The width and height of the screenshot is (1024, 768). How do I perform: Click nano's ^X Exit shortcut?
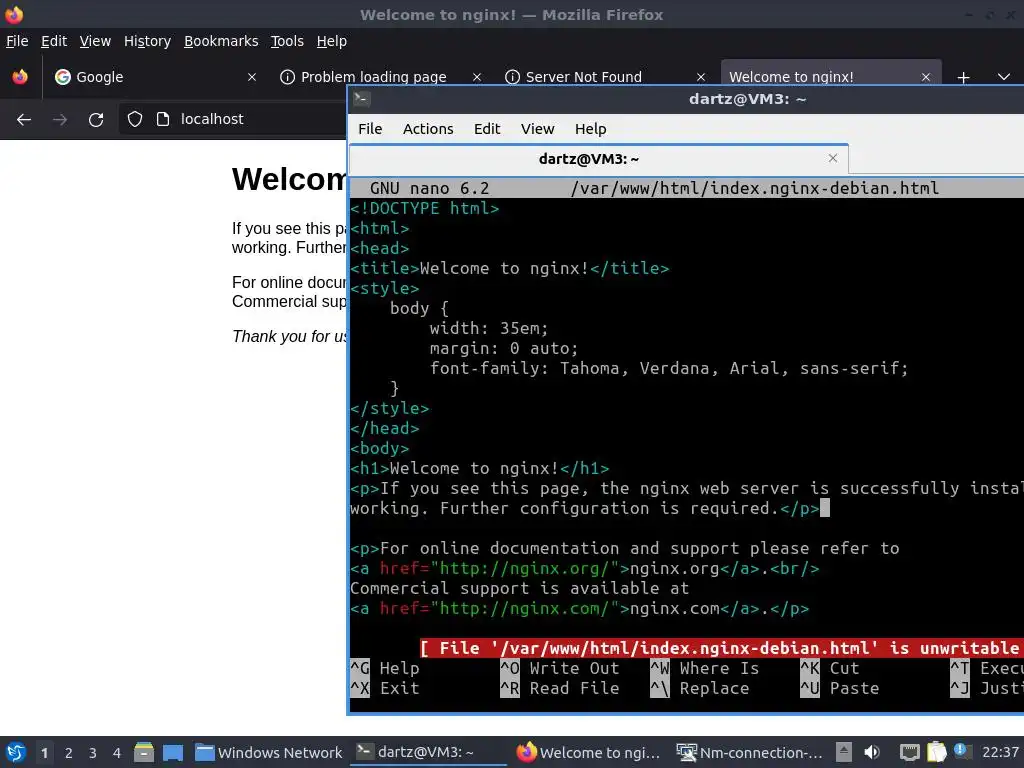tap(385, 688)
